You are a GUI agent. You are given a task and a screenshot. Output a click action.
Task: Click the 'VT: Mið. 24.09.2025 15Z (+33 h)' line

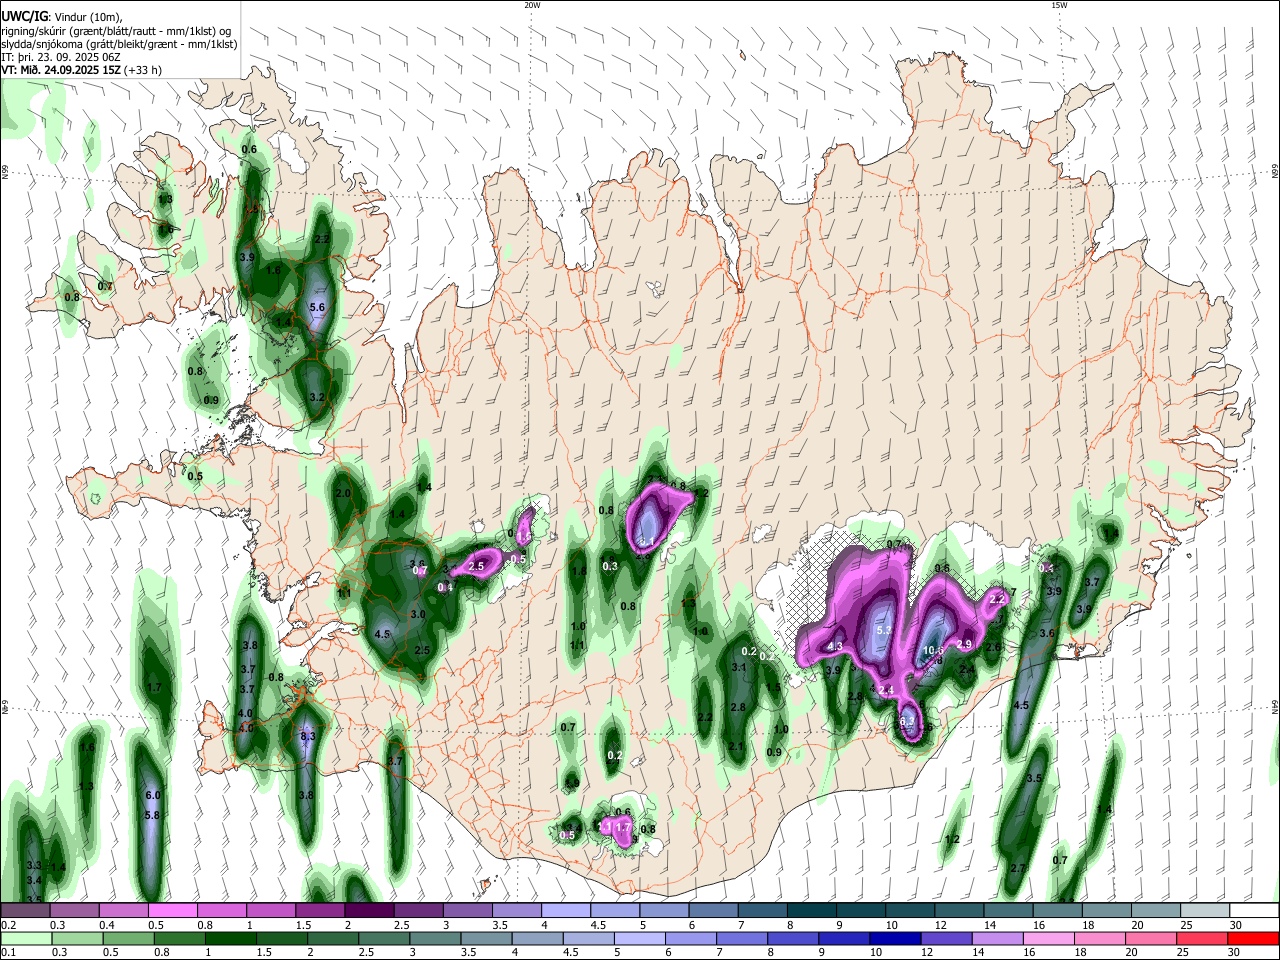(x=81, y=70)
